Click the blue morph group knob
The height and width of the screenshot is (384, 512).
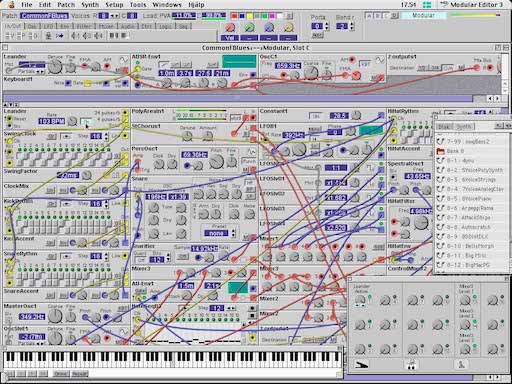(269, 28)
